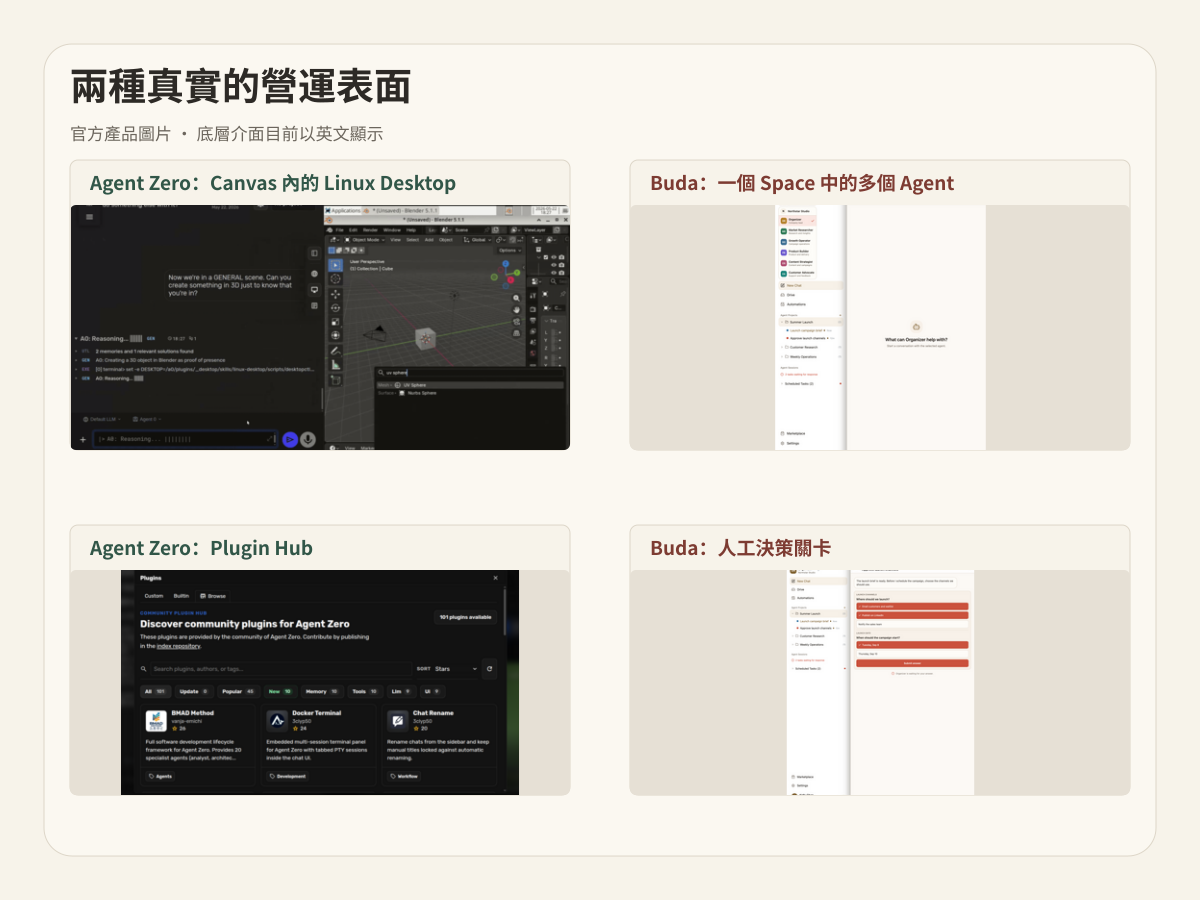
Task: Click the Agent Zero chat message input
Action: pyautogui.click(x=185, y=439)
